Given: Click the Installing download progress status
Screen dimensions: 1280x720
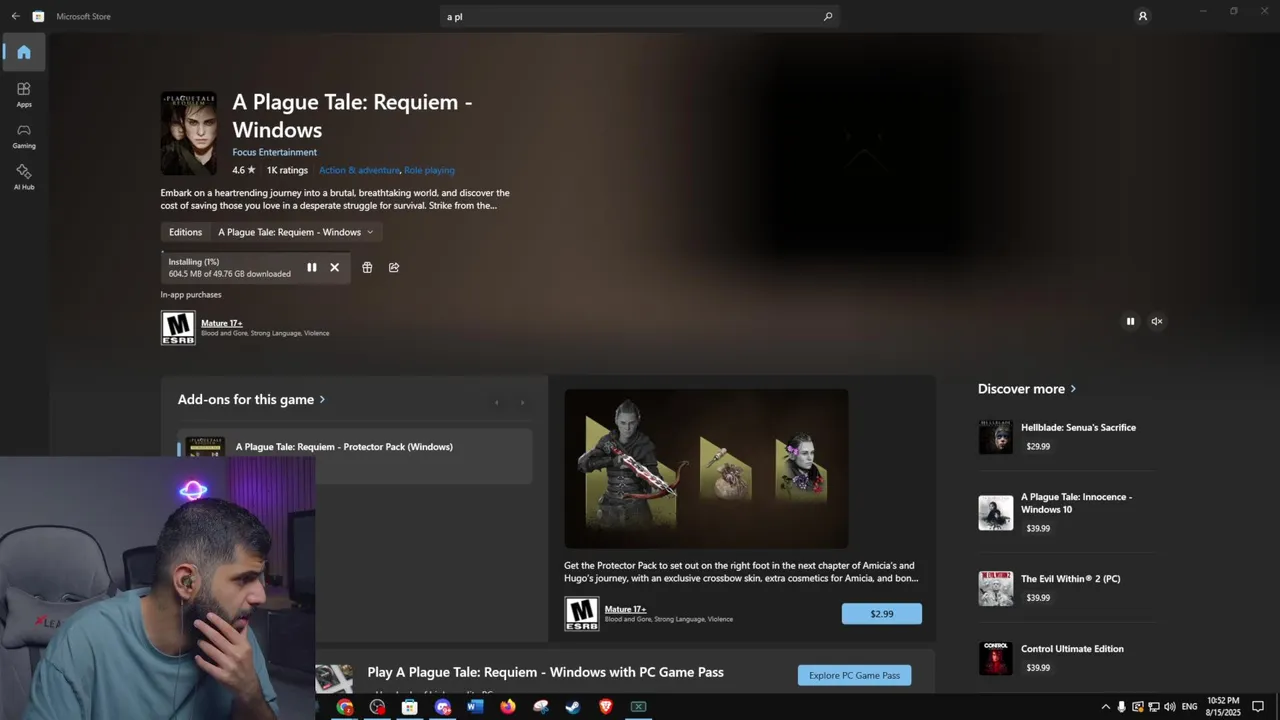Looking at the screenshot, I should click(230, 267).
